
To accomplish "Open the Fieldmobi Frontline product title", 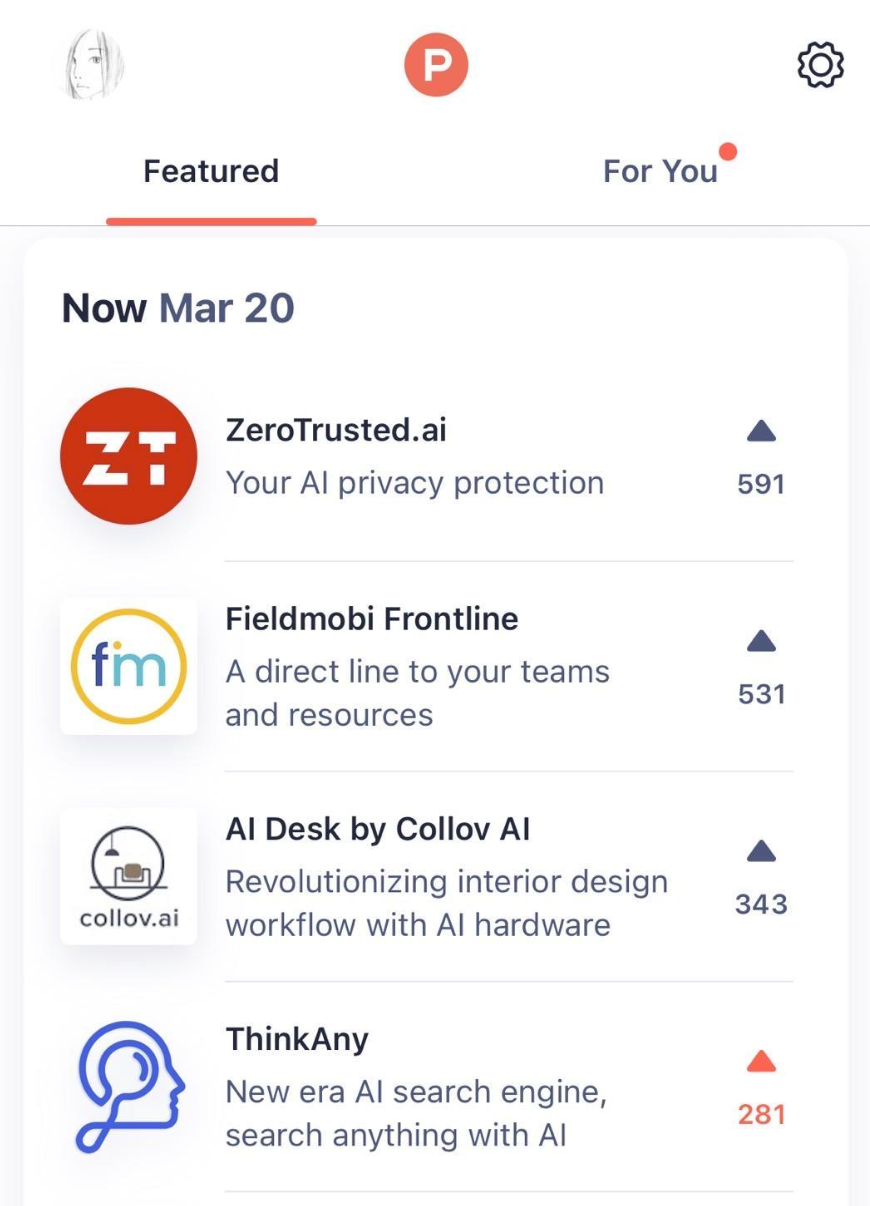I will tap(372, 619).
